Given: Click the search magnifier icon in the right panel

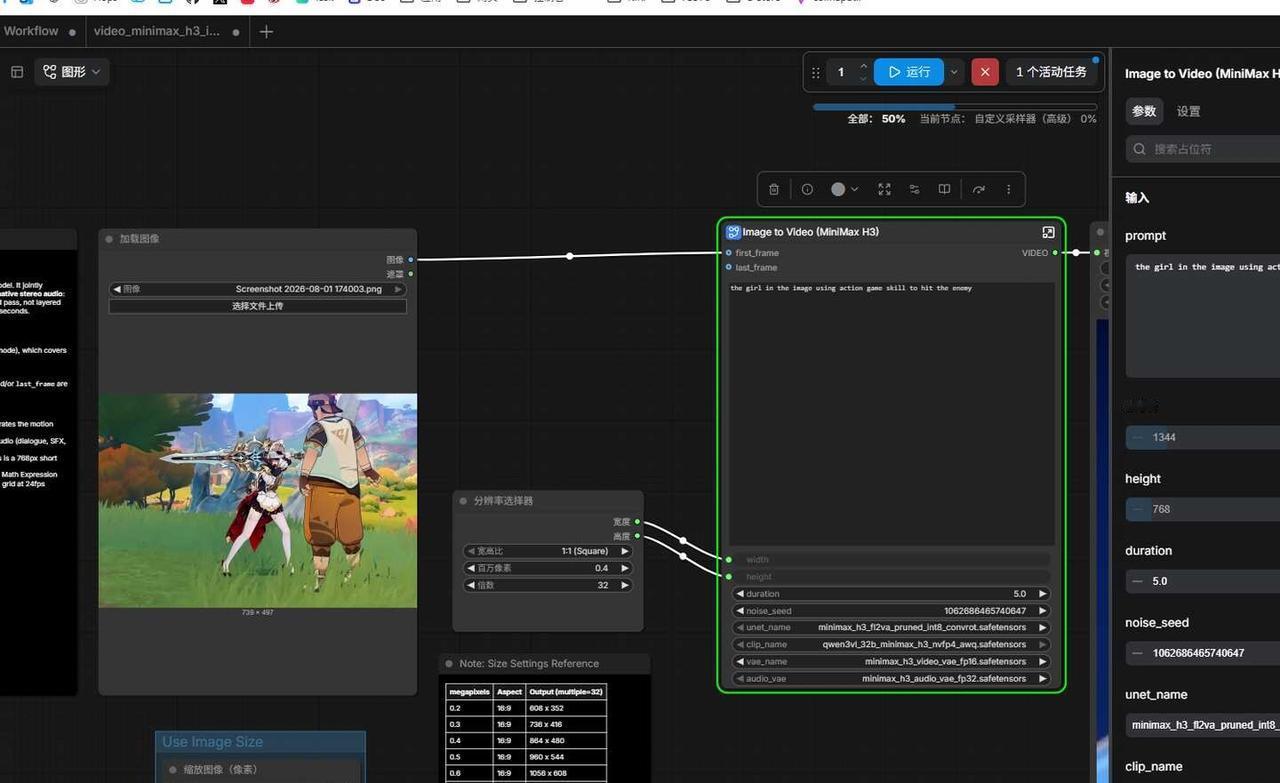Looking at the screenshot, I should 1139,149.
